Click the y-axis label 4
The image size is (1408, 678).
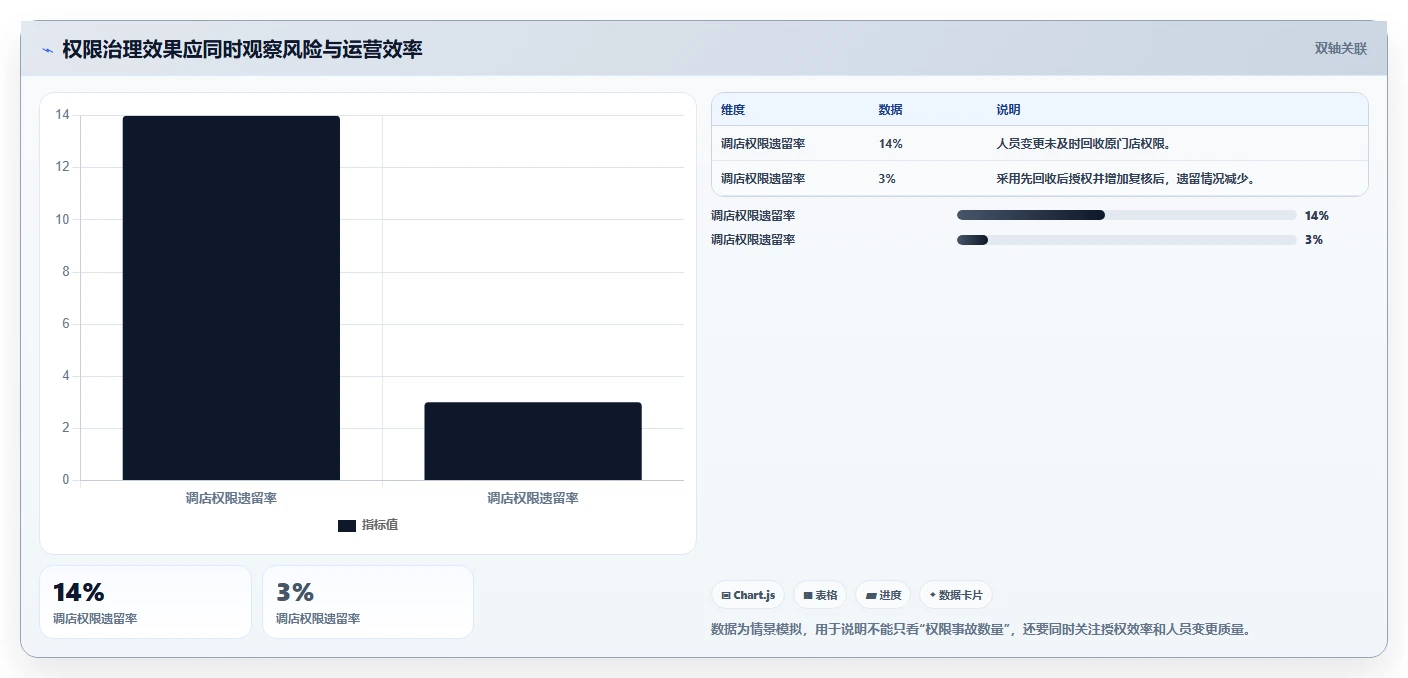[x=66, y=376]
